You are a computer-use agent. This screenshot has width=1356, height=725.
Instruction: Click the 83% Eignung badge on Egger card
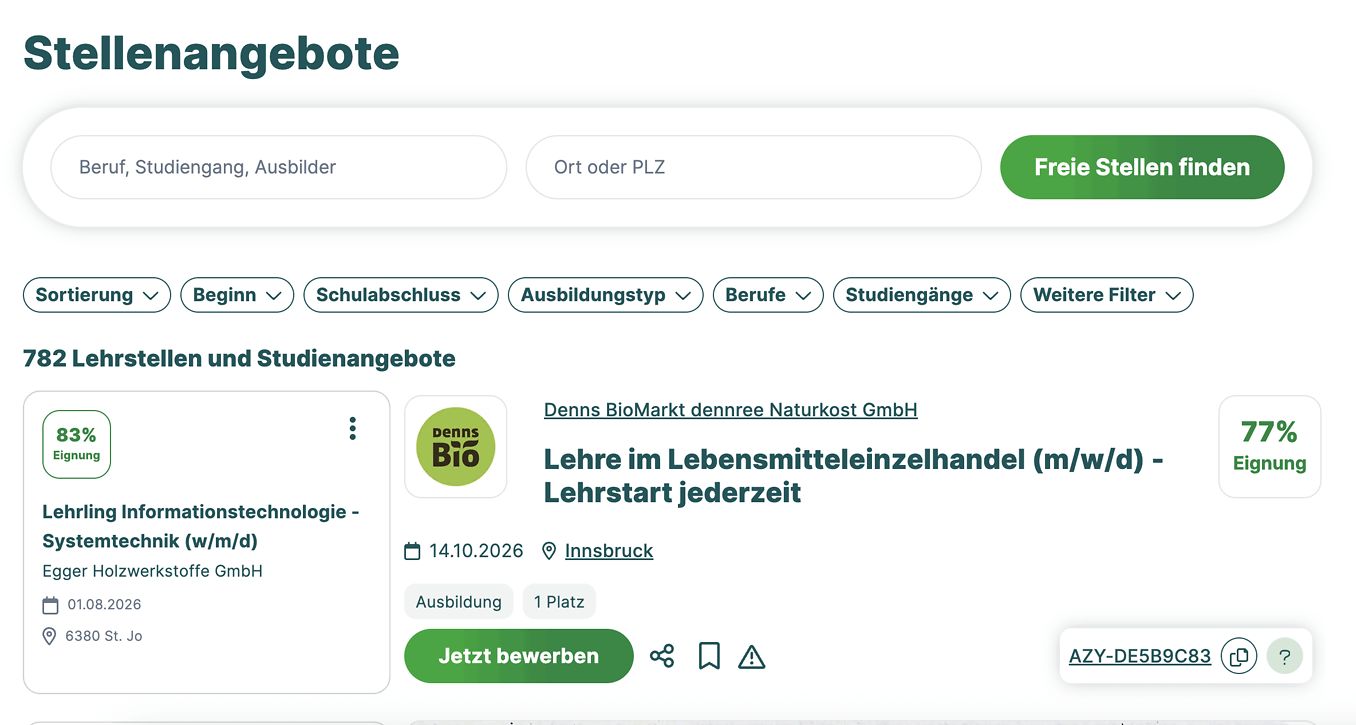pos(77,444)
